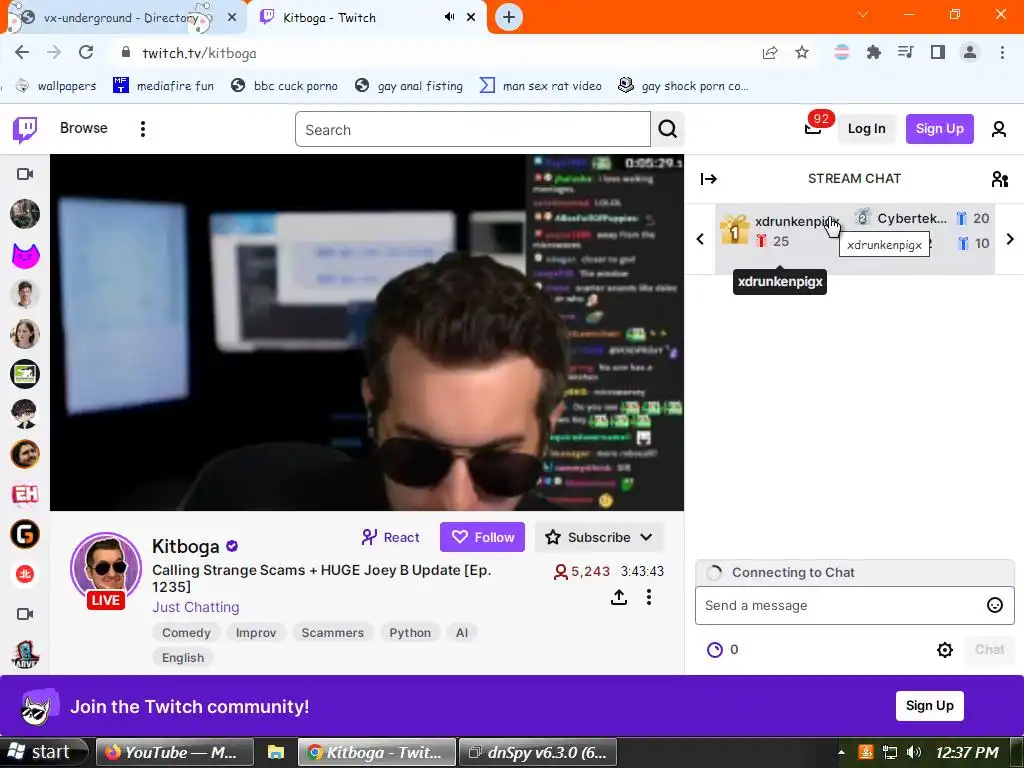Reload the Twitch page
This screenshot has width=1024, height=768.
[x=86, y=52]
